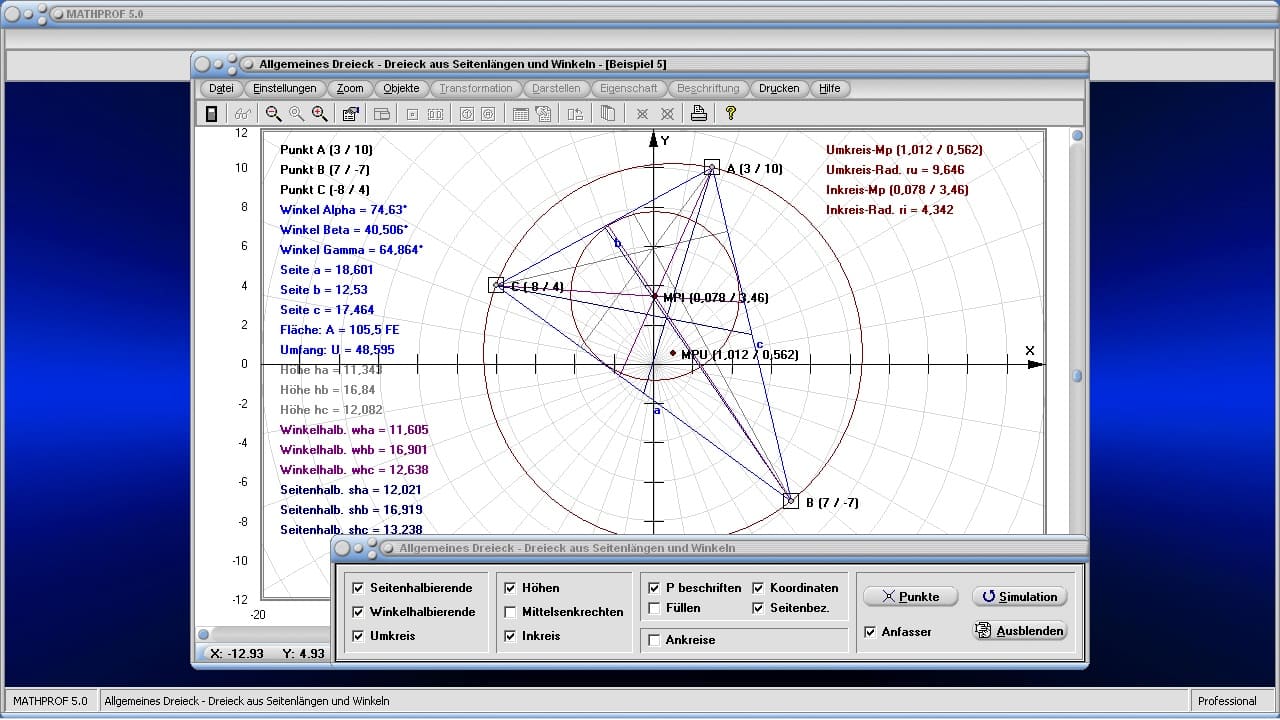This screenshot has width=1280, height=720.
Task: Click the single square frame toolbar icon
Action: [411, 114]
